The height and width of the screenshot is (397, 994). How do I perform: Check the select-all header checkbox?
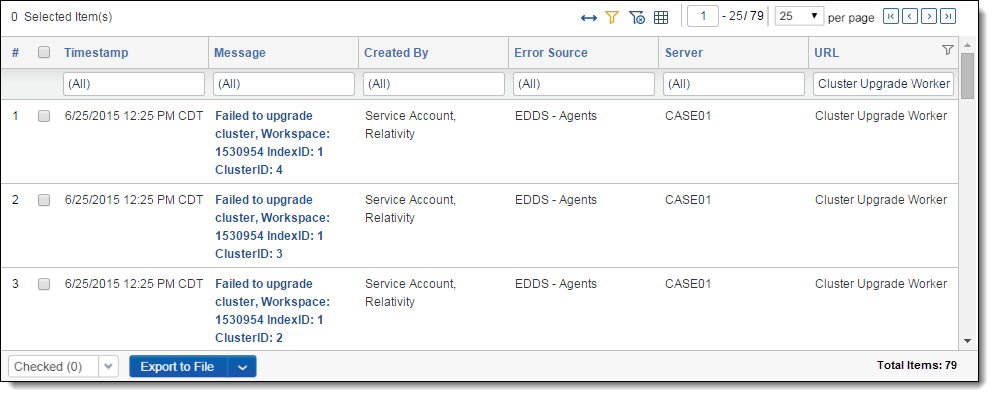(44, 53)
